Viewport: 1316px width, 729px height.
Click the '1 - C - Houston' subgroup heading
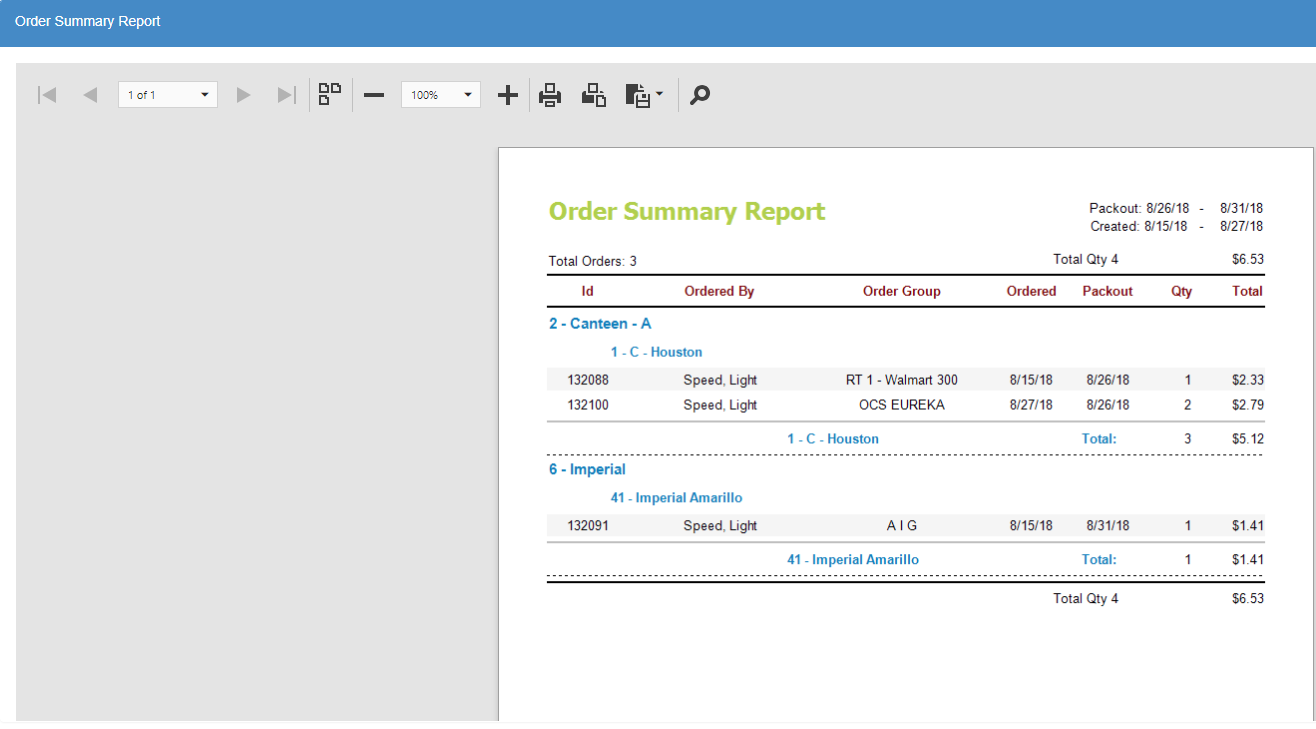[657, 352]
